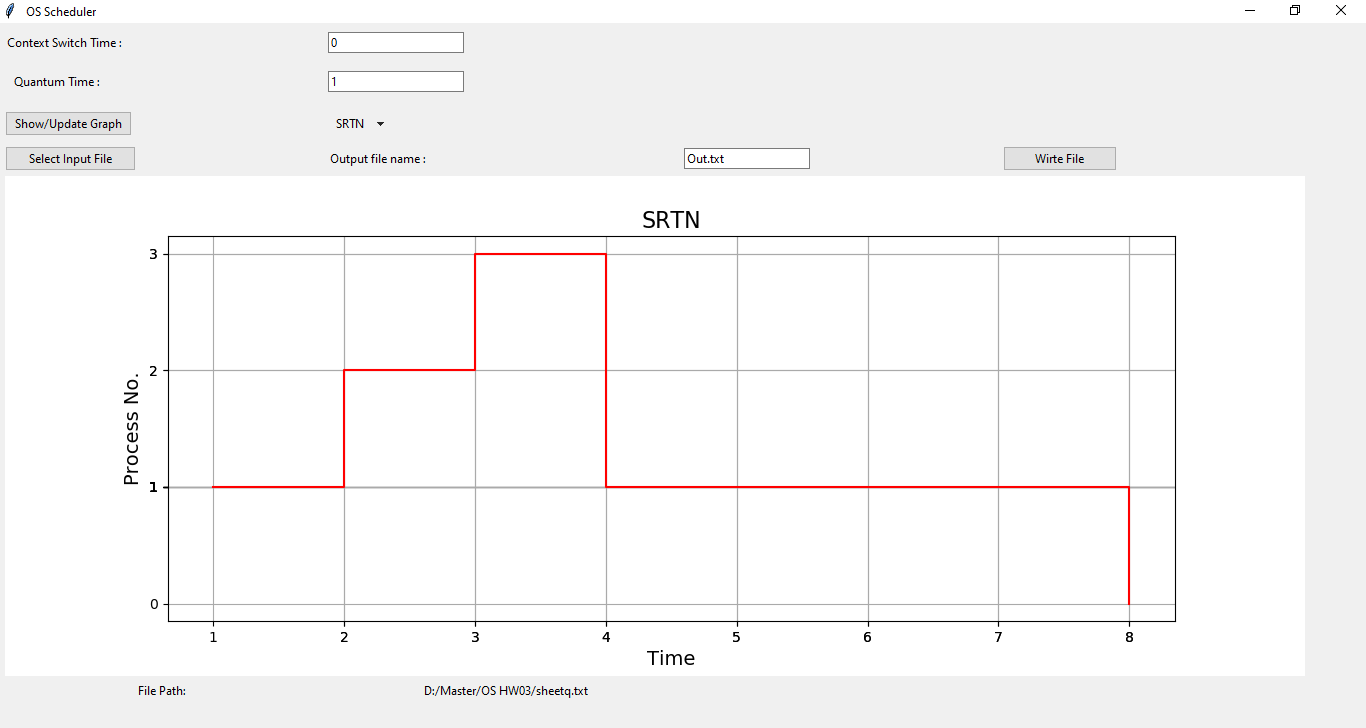This screenshot has height=728, width=1366.
Task: Restore down the OS Scheduler window
Action: 1295,11
